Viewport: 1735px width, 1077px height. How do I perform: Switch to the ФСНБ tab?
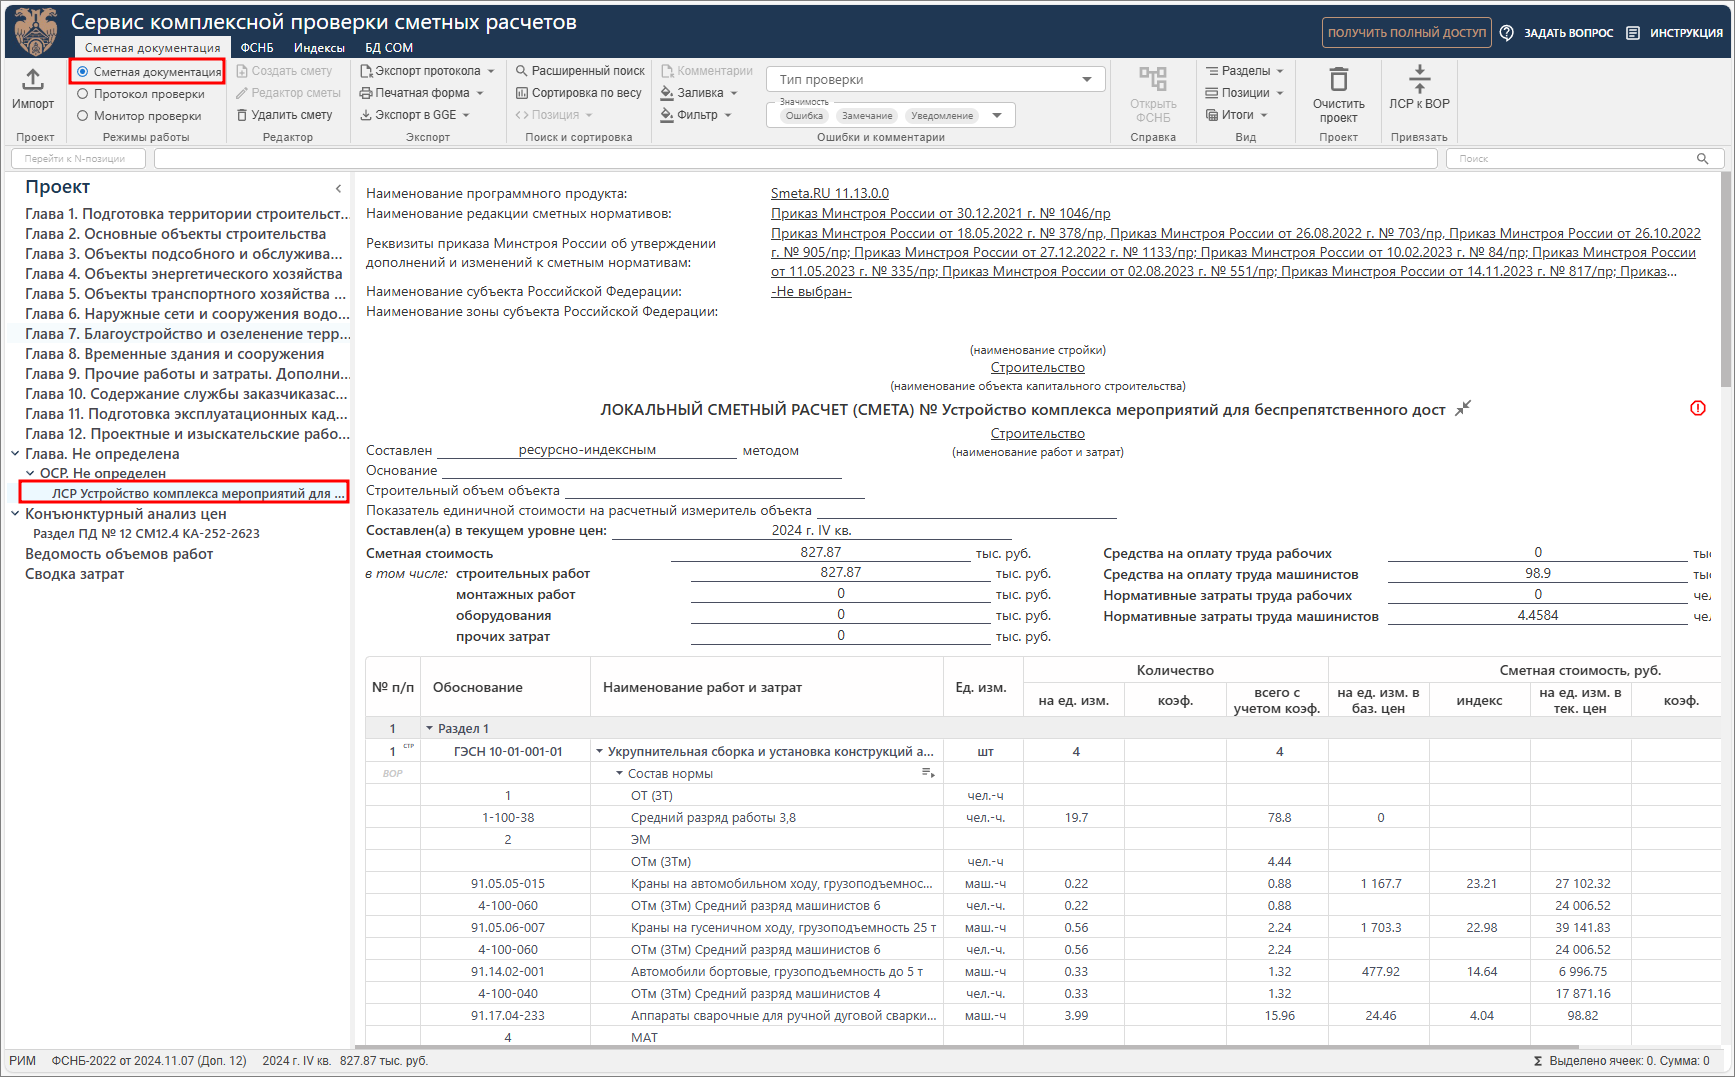257,48
